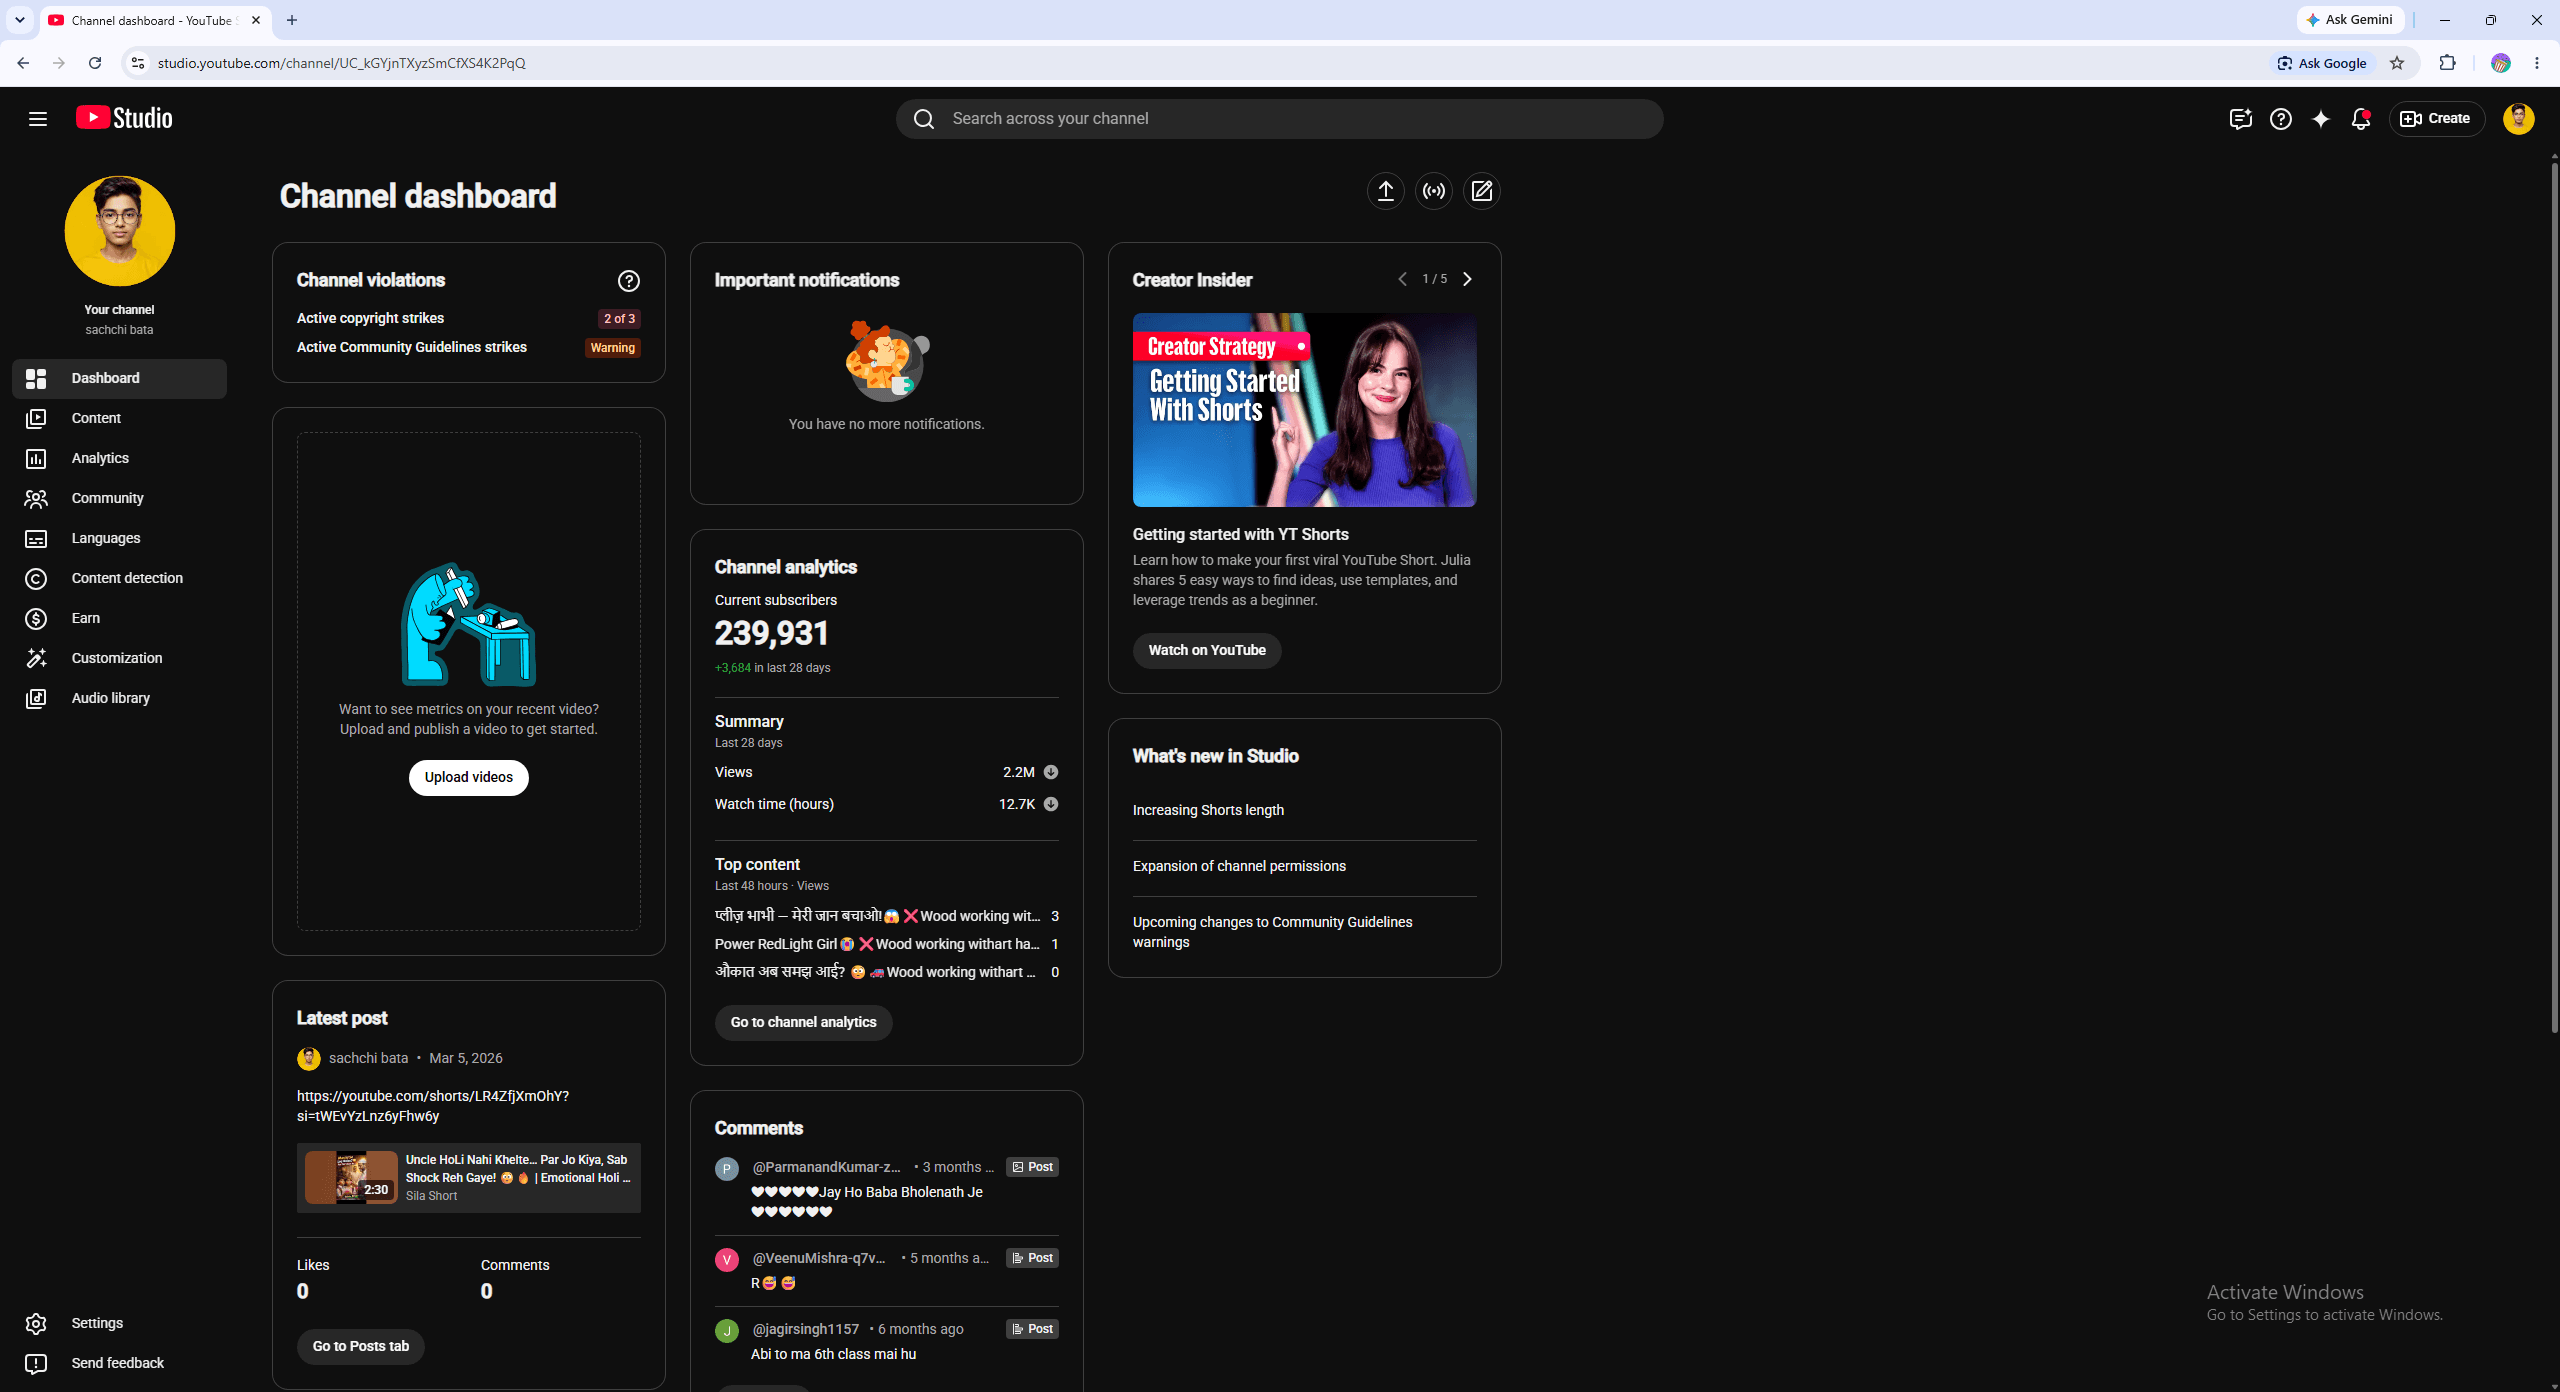Close the Channel dashboard browser tab
This screenshot has height=1392, width=2560.
click(x=256, y=20)
